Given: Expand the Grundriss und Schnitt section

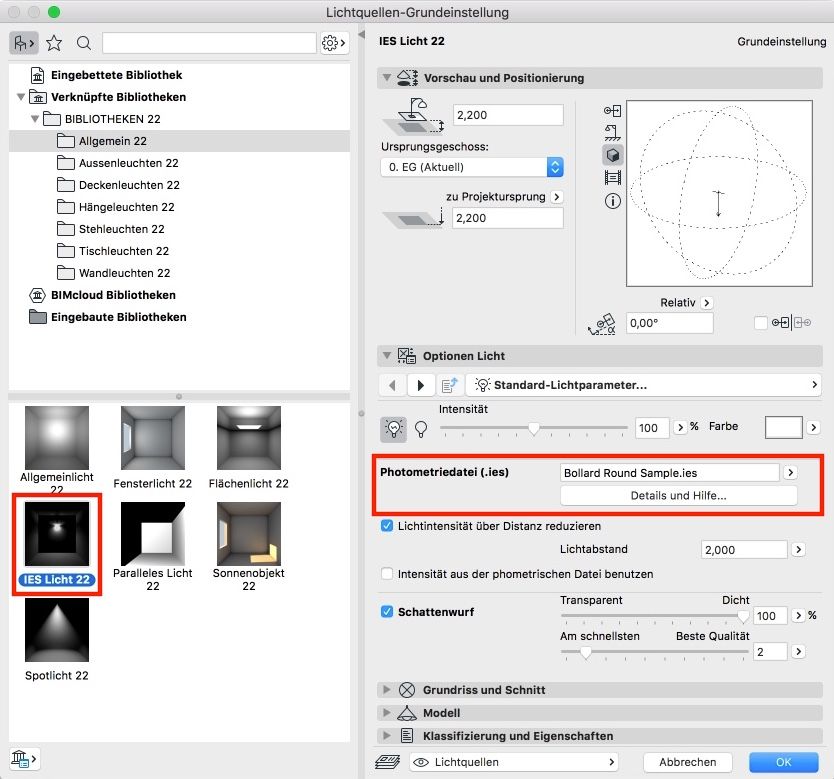Looking at the screenshot, I should click(387, 690).
